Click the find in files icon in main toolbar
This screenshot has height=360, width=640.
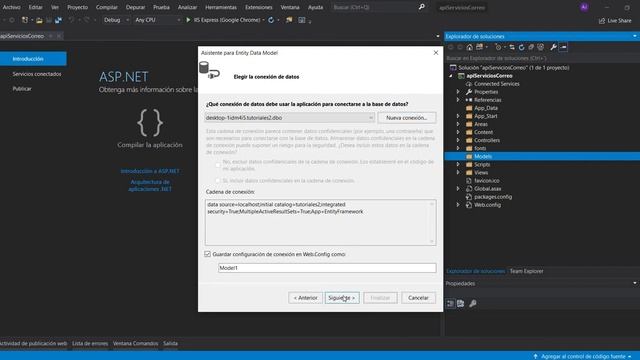point(289,20)
